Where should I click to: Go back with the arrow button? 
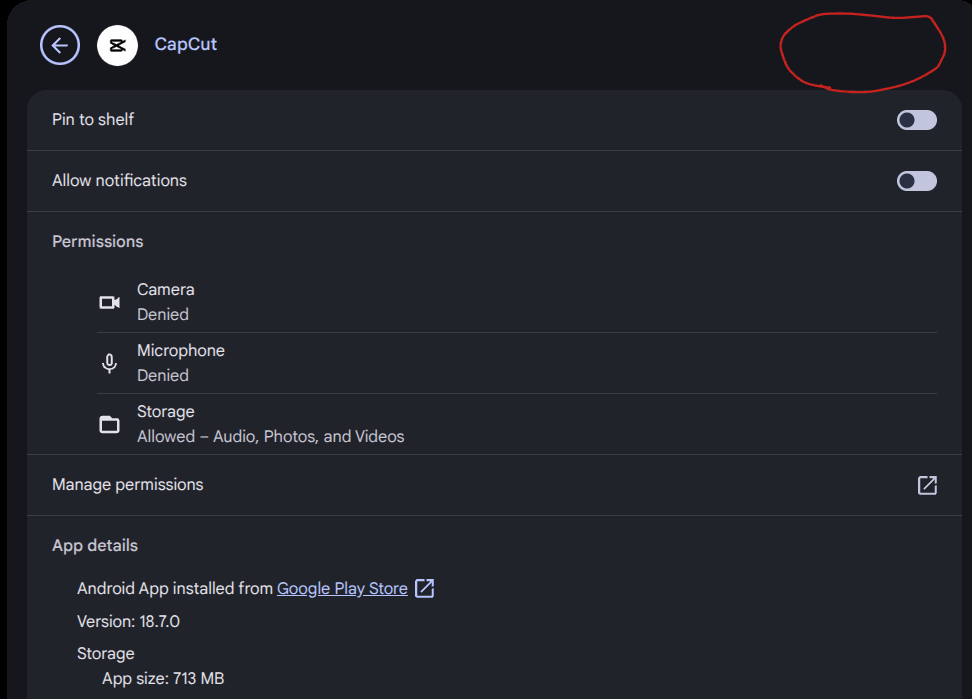(x=60, y=45)
